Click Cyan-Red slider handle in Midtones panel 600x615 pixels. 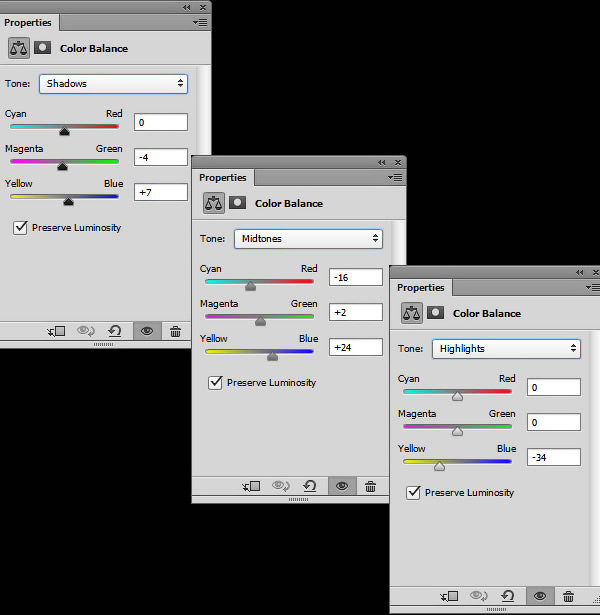[251, 286]
